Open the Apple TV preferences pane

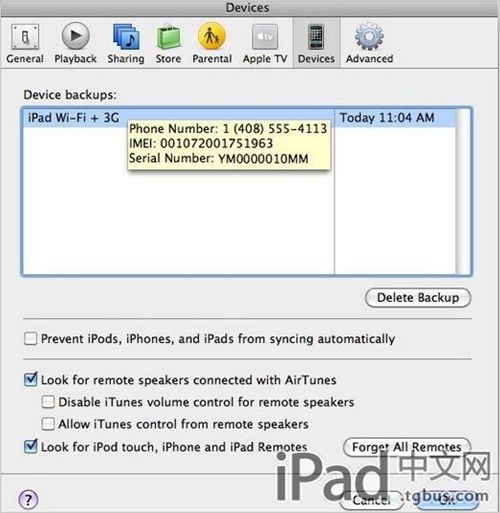pos(265,44)
